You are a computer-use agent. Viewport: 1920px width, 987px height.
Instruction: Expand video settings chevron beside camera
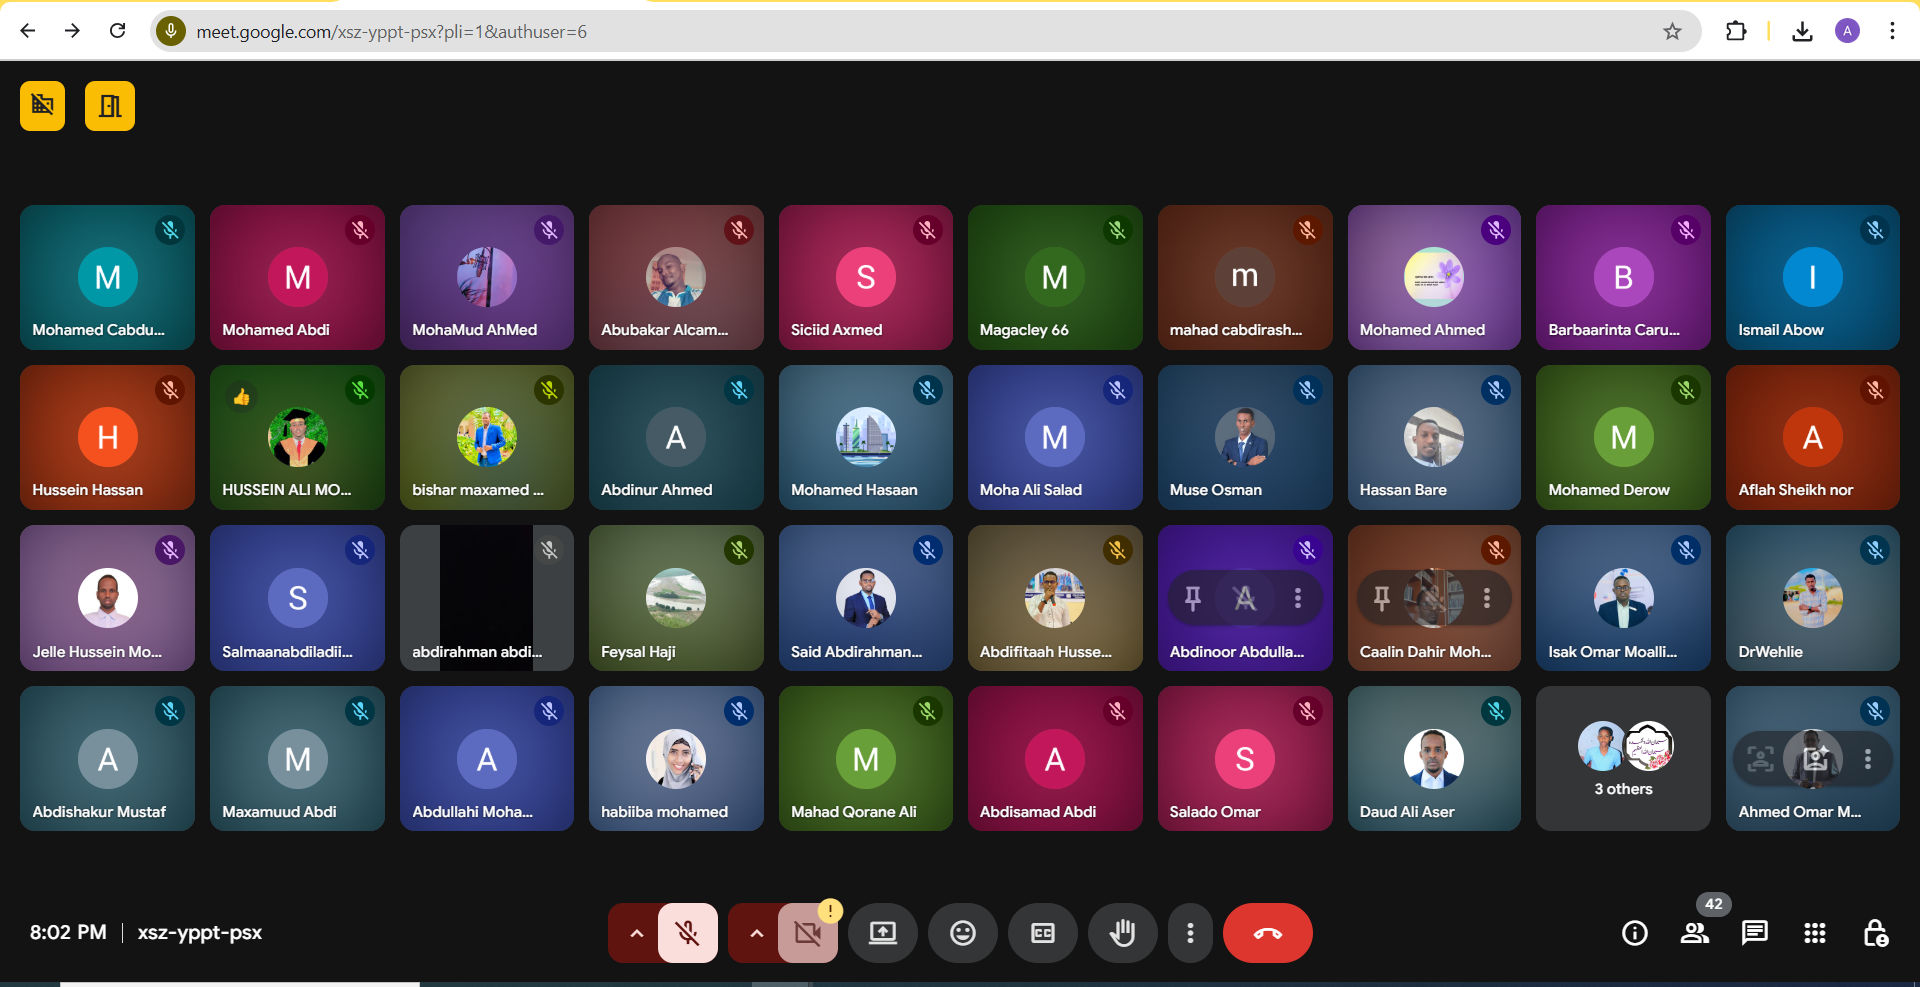pyautogui.click(x=756, y=933)
